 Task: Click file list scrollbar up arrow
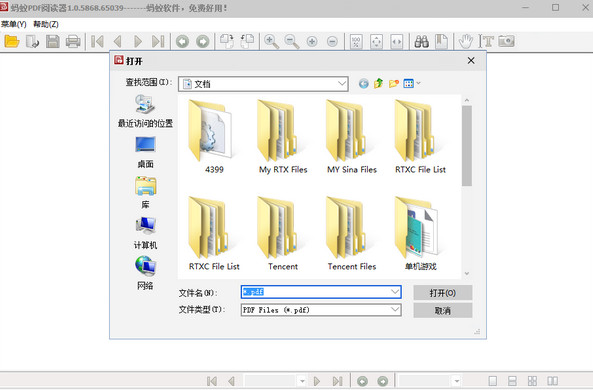tap(467, 100)
